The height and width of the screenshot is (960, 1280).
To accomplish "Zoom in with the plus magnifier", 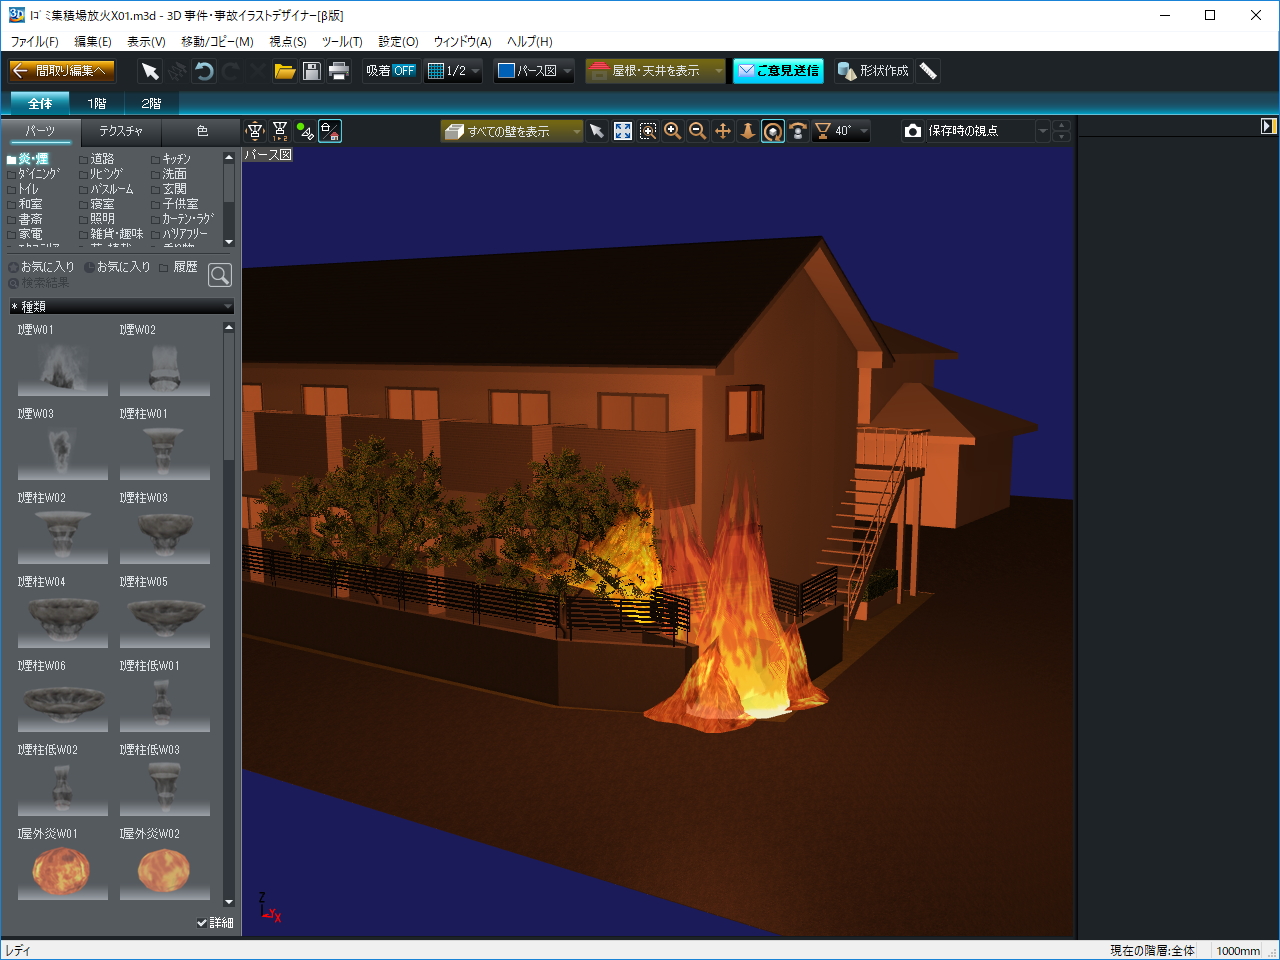I will click(x=673, y=131).
